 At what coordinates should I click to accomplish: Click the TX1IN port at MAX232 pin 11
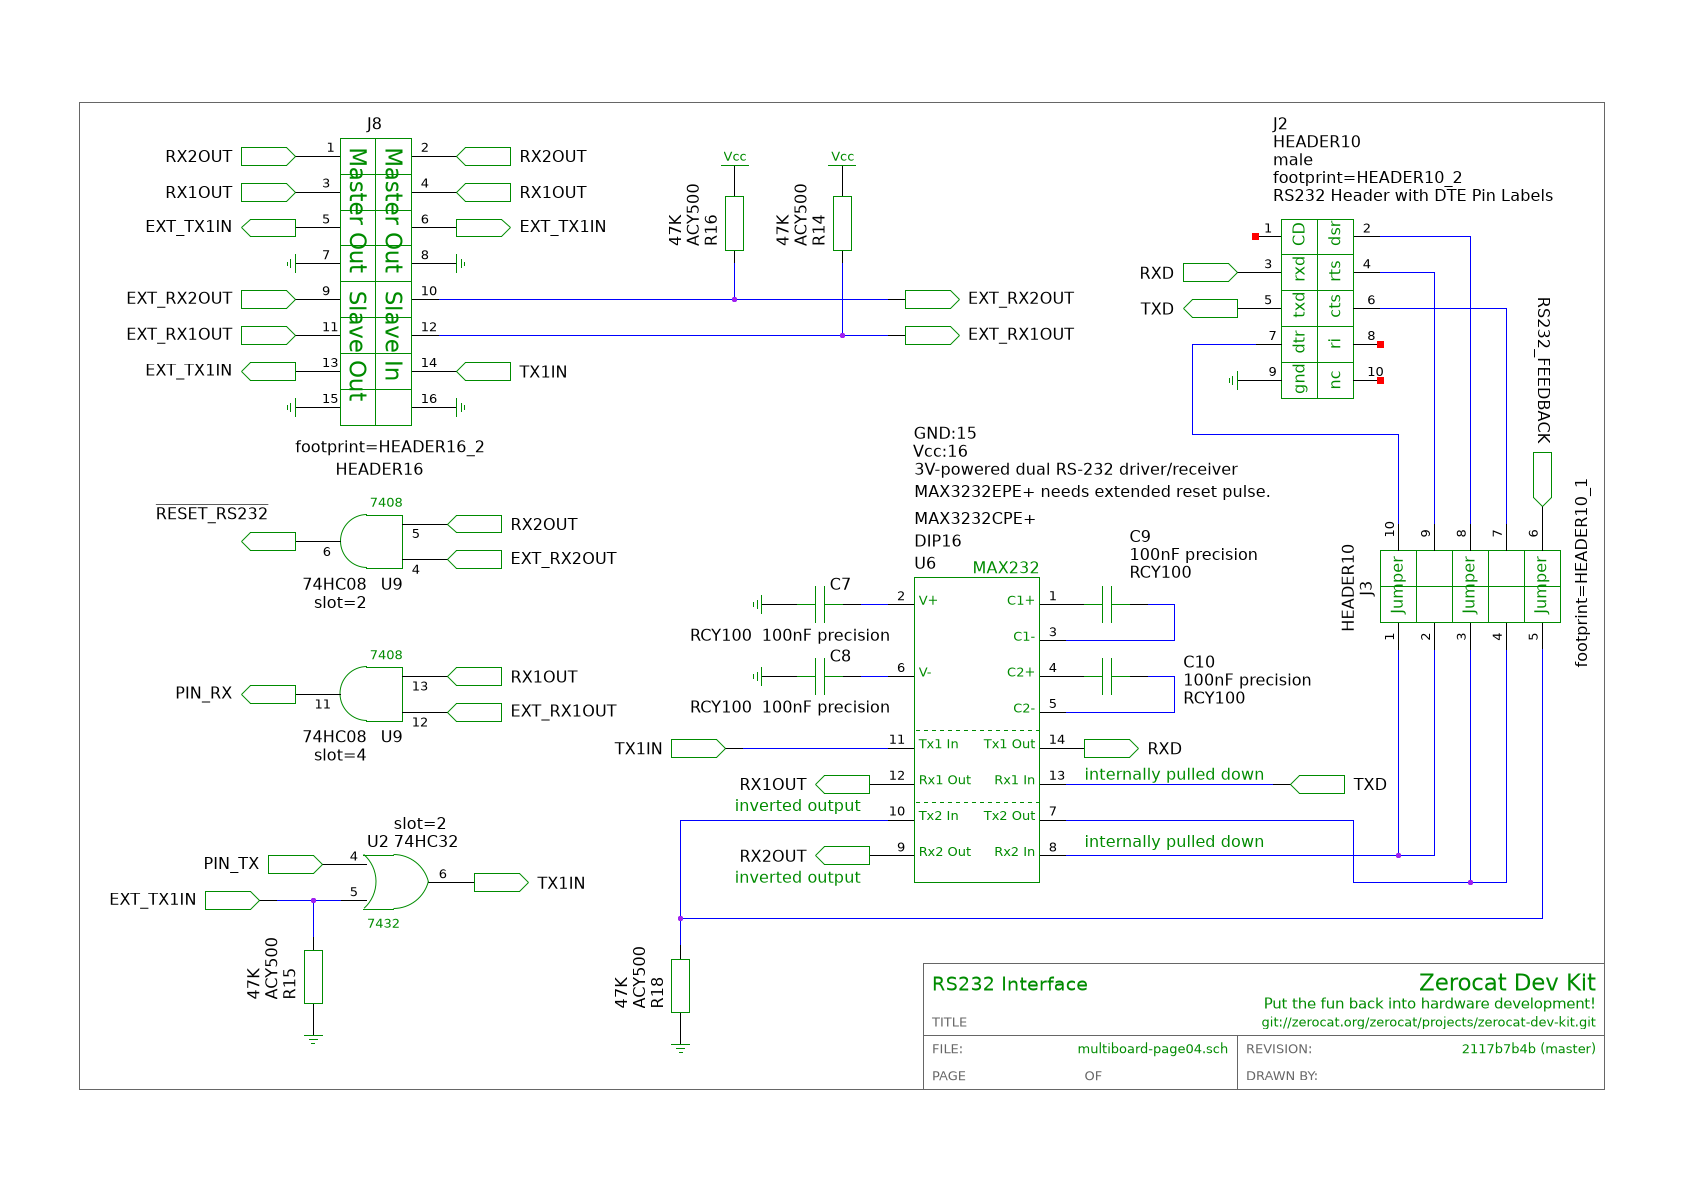[x=698, y=748]
